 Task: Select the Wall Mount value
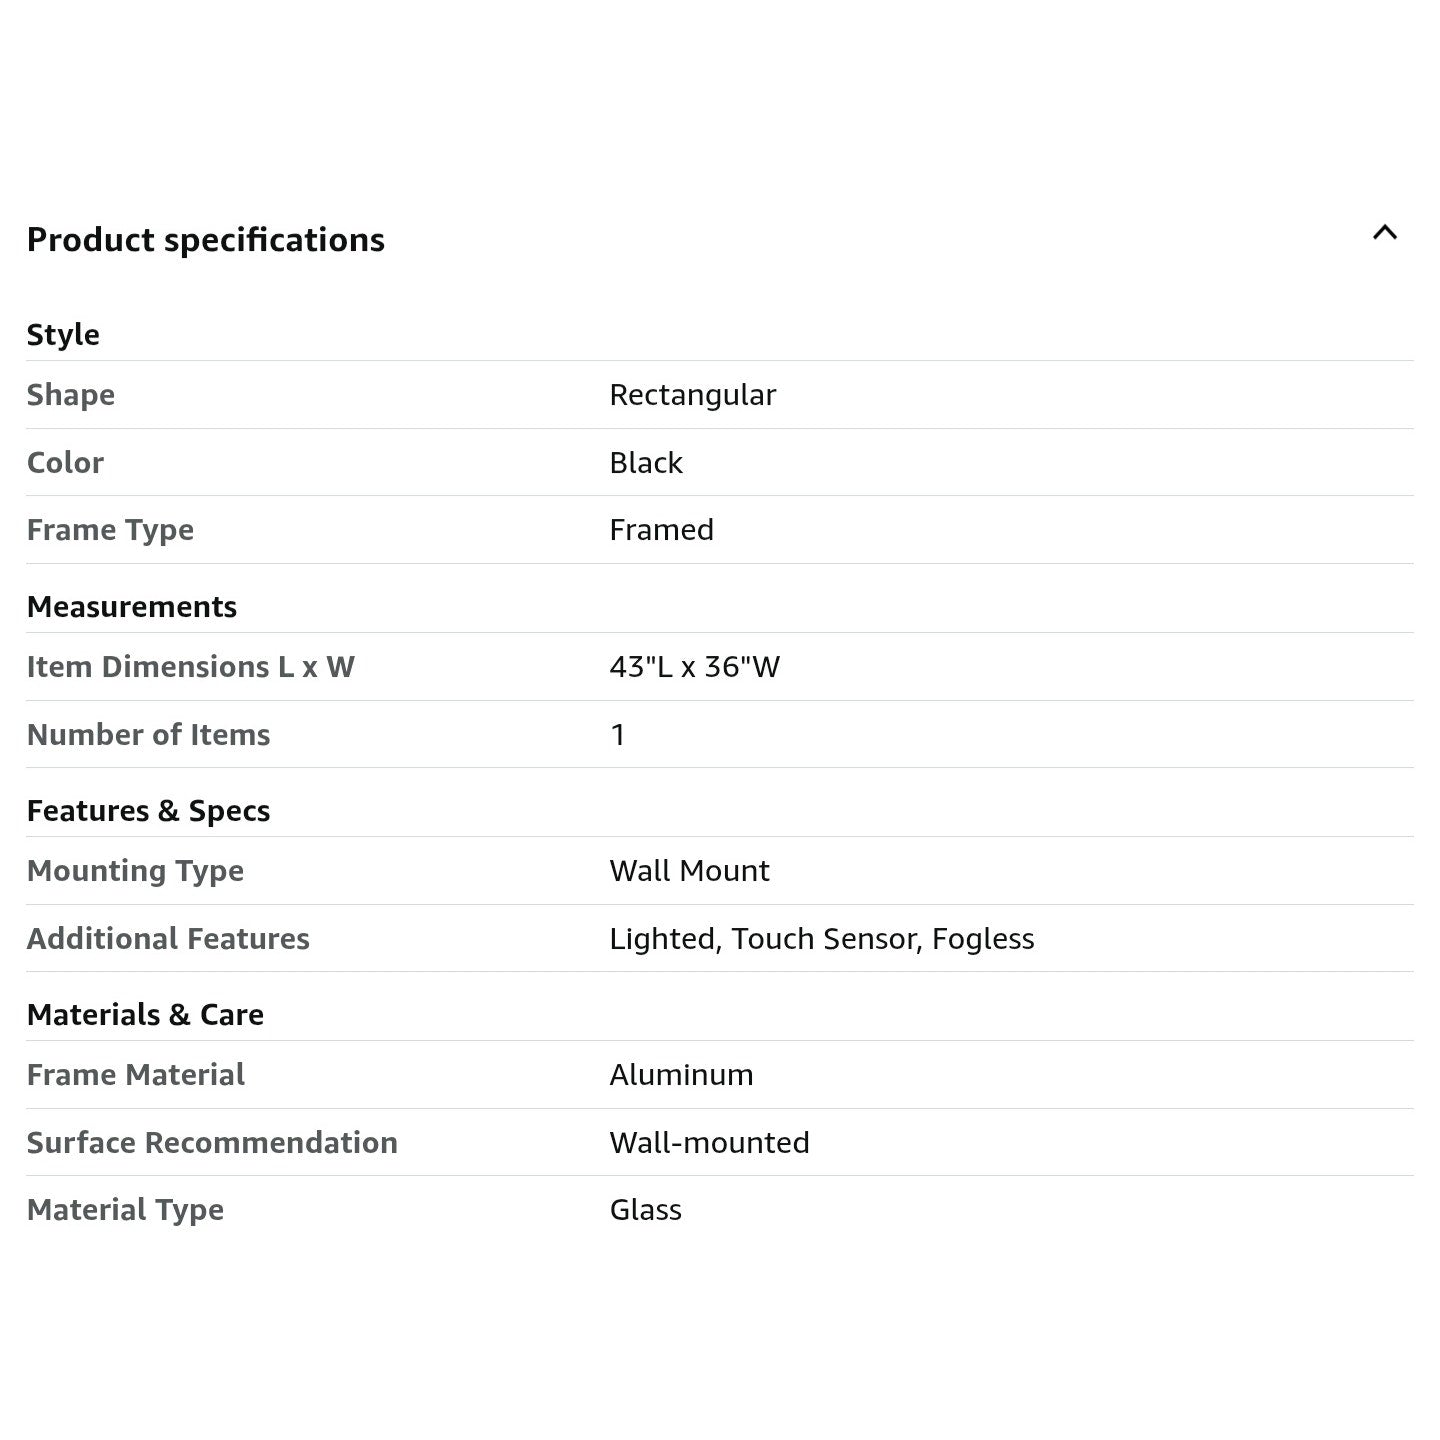tap(689, 871)
